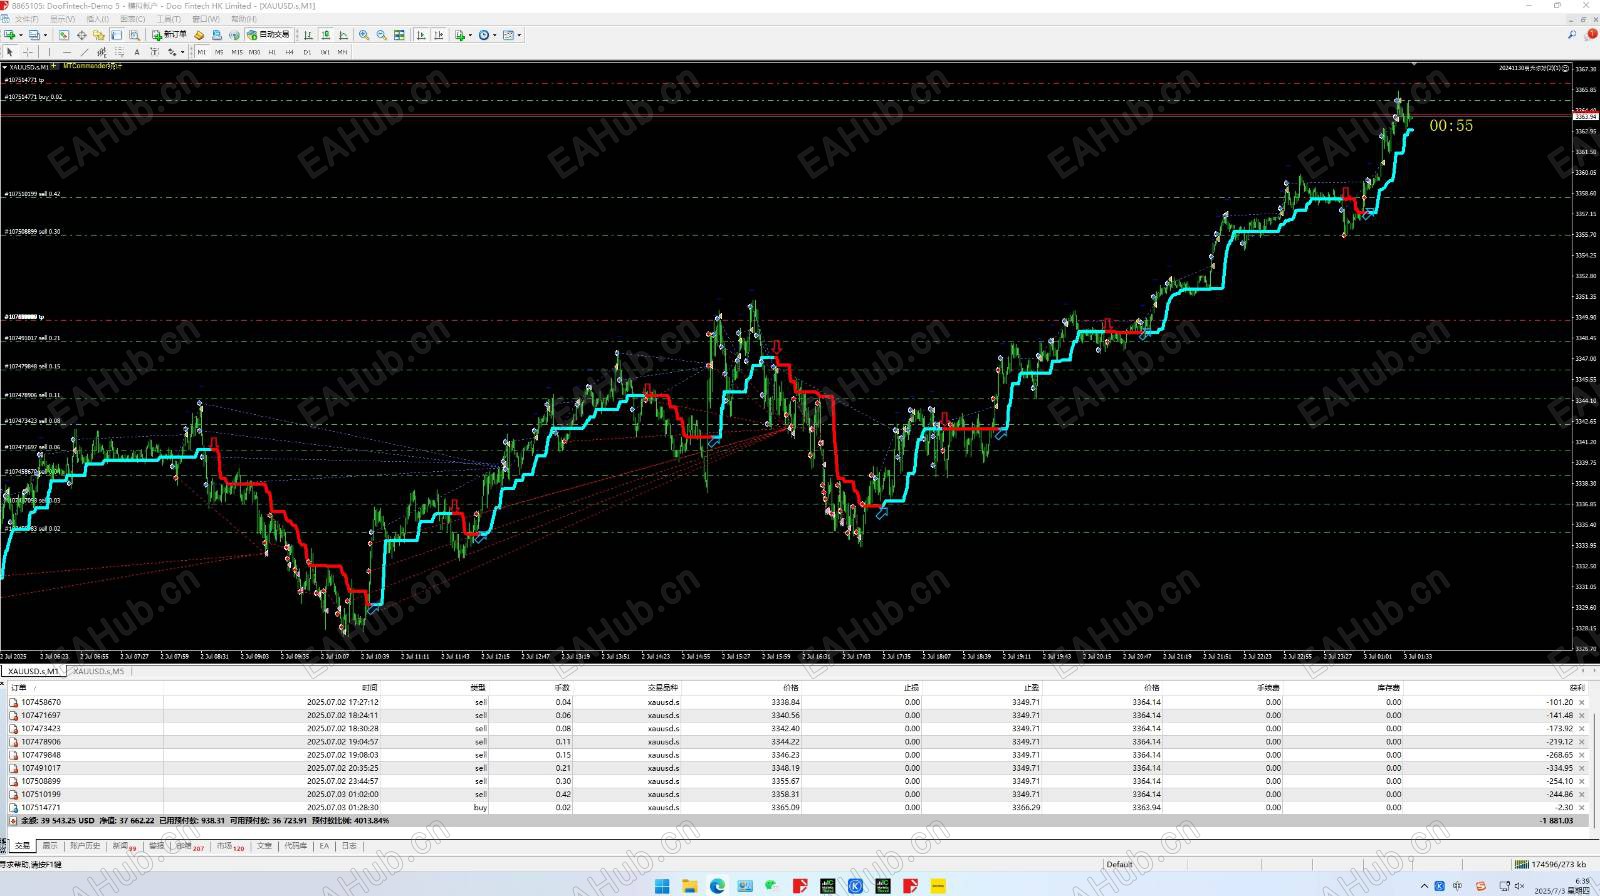
Task: Open the 插入 (Insert) menu
Action: click(97, 19)
